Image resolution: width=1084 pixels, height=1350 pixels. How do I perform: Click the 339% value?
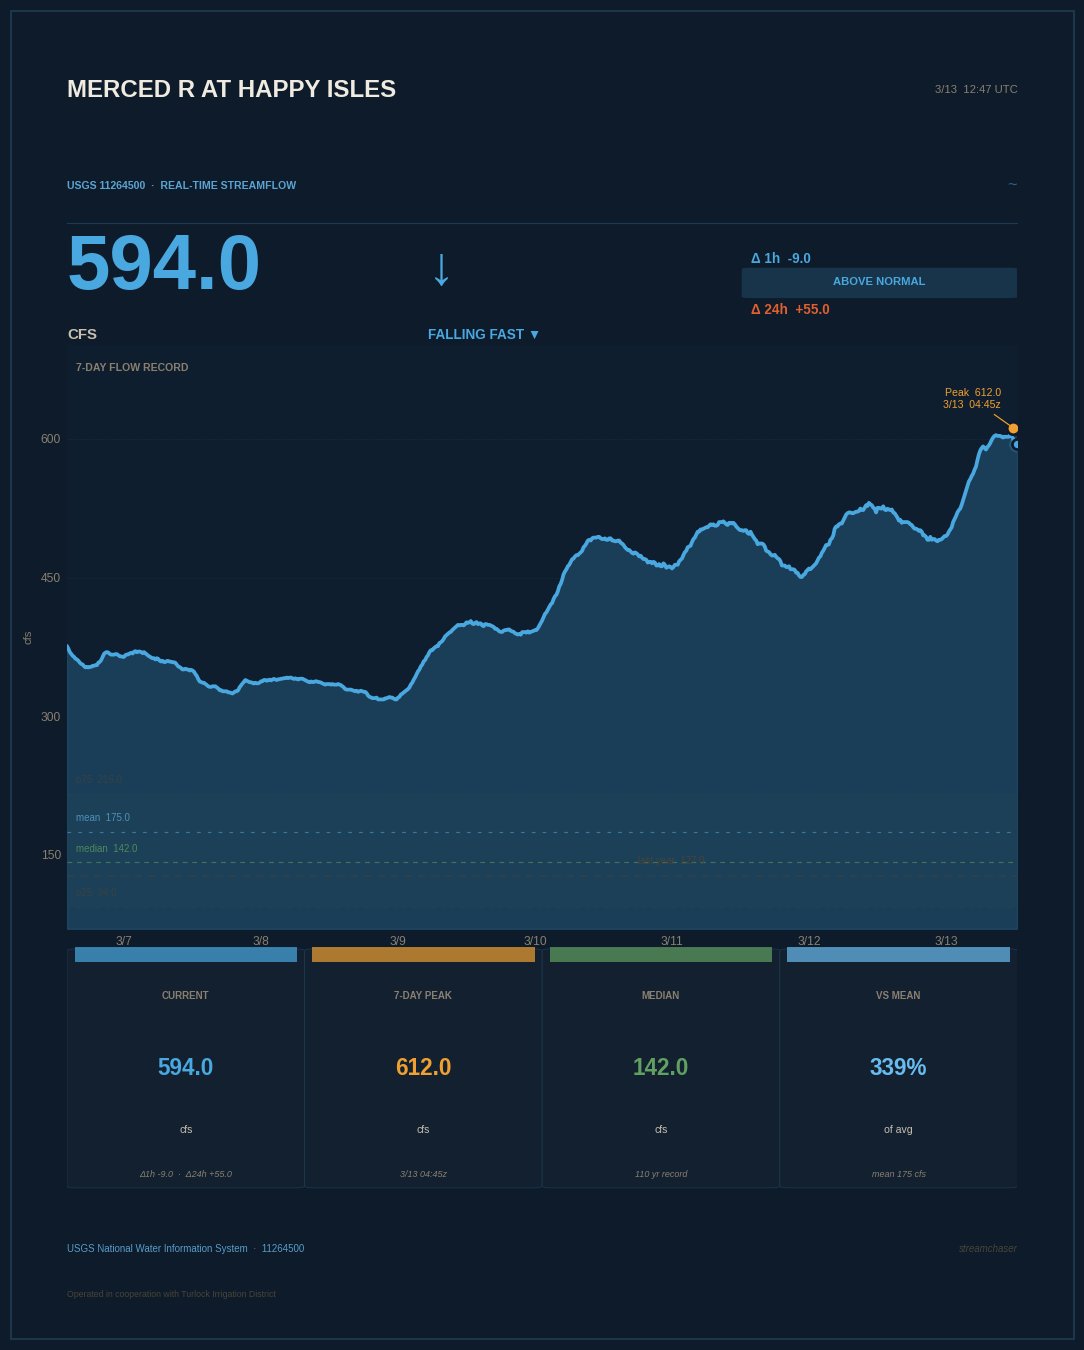pyautogui.click(x=898, y=1067)
